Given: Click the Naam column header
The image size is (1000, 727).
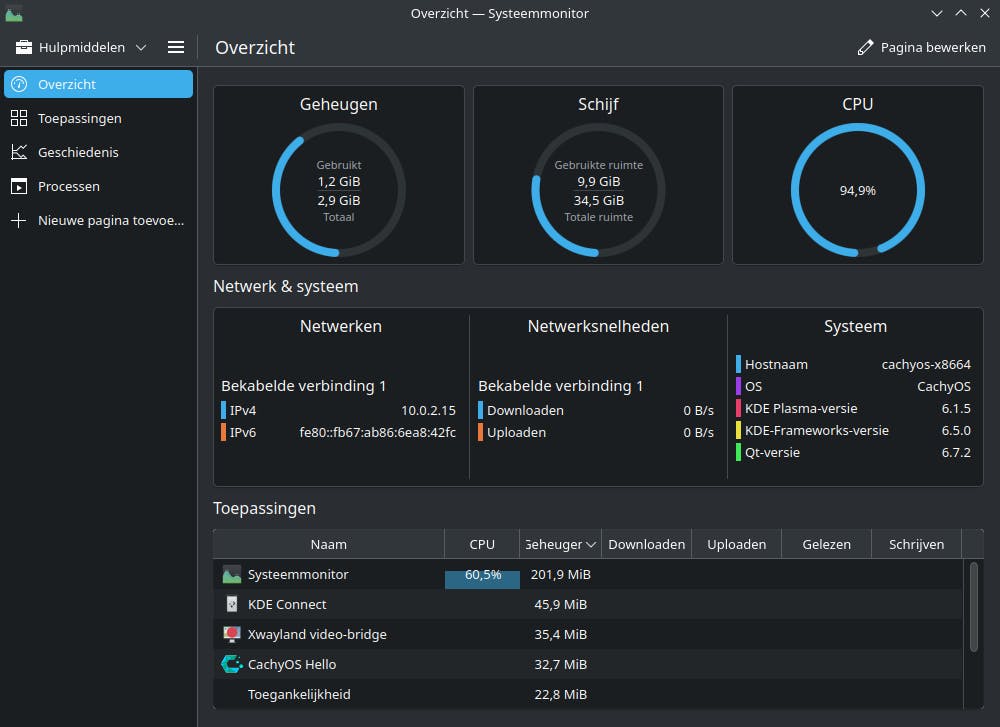Looking at the screenshot, I should click(328, 544).
